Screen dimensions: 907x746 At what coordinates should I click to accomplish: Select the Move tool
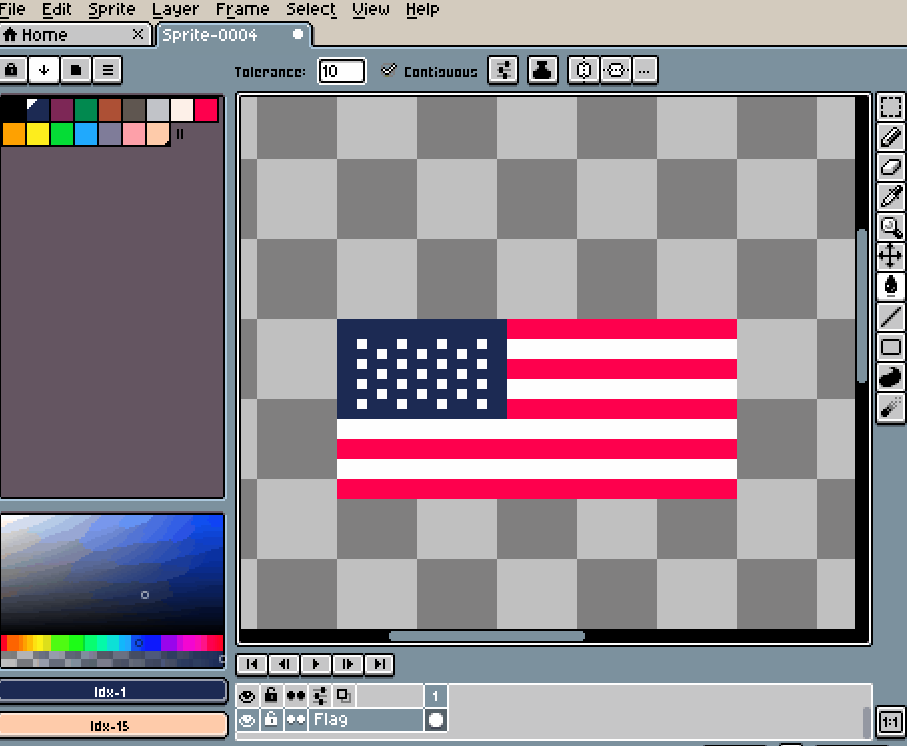[x=891, y=256]
